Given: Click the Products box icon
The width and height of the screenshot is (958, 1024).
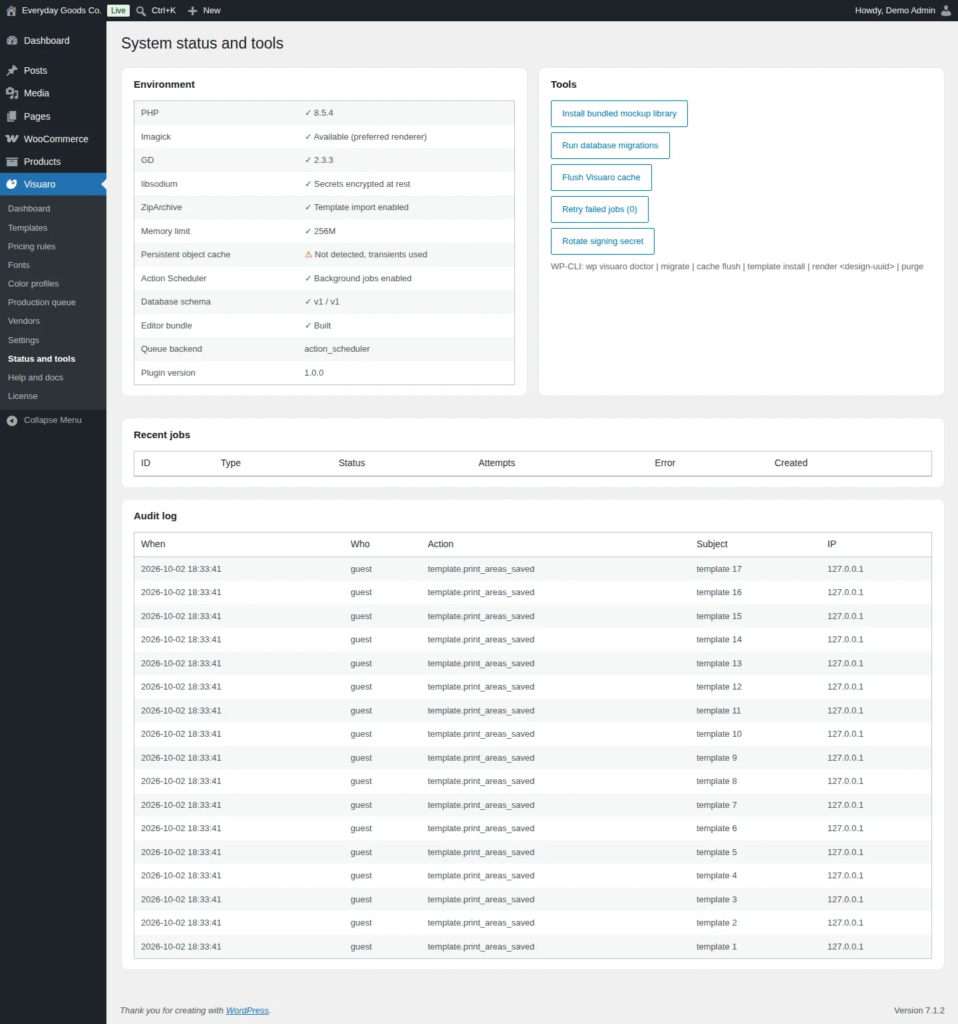Looking at the screenshot, I should 12,161.
